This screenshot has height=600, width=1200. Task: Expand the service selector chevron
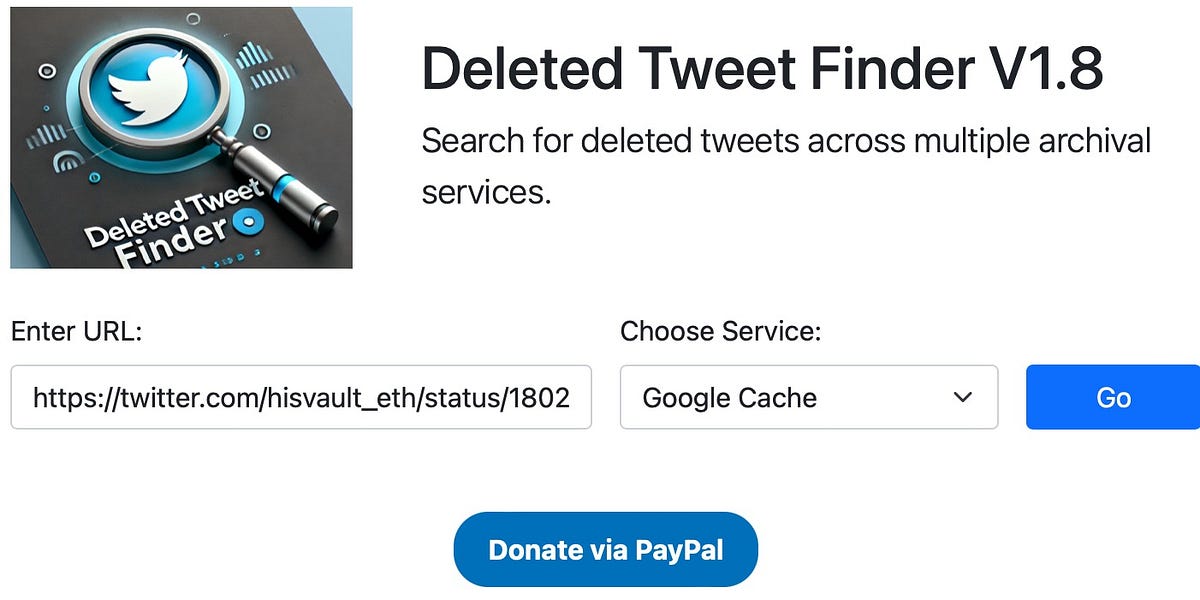pos(961,397)
